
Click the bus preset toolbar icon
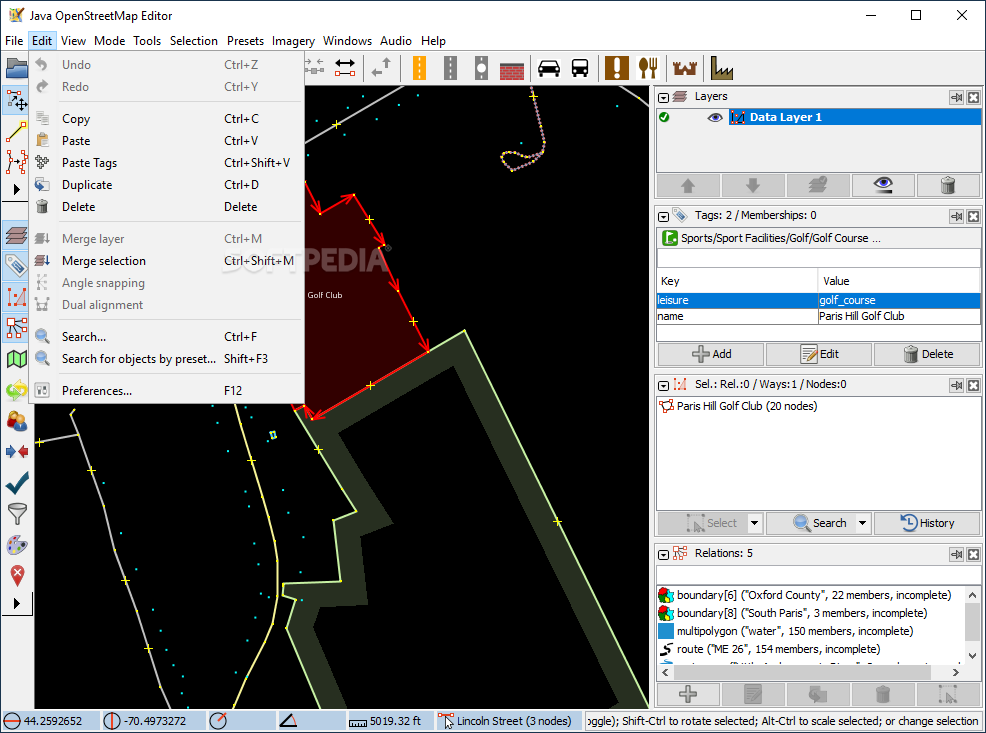580,68
